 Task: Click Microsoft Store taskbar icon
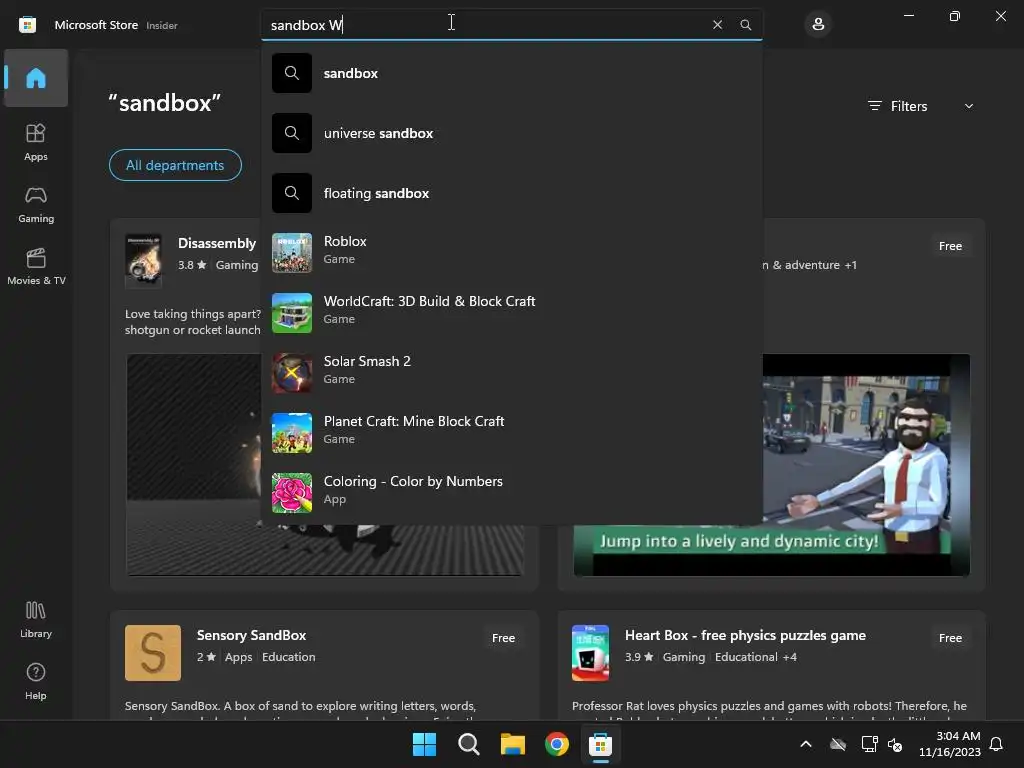pyautogui.click(x=600, y=744)
